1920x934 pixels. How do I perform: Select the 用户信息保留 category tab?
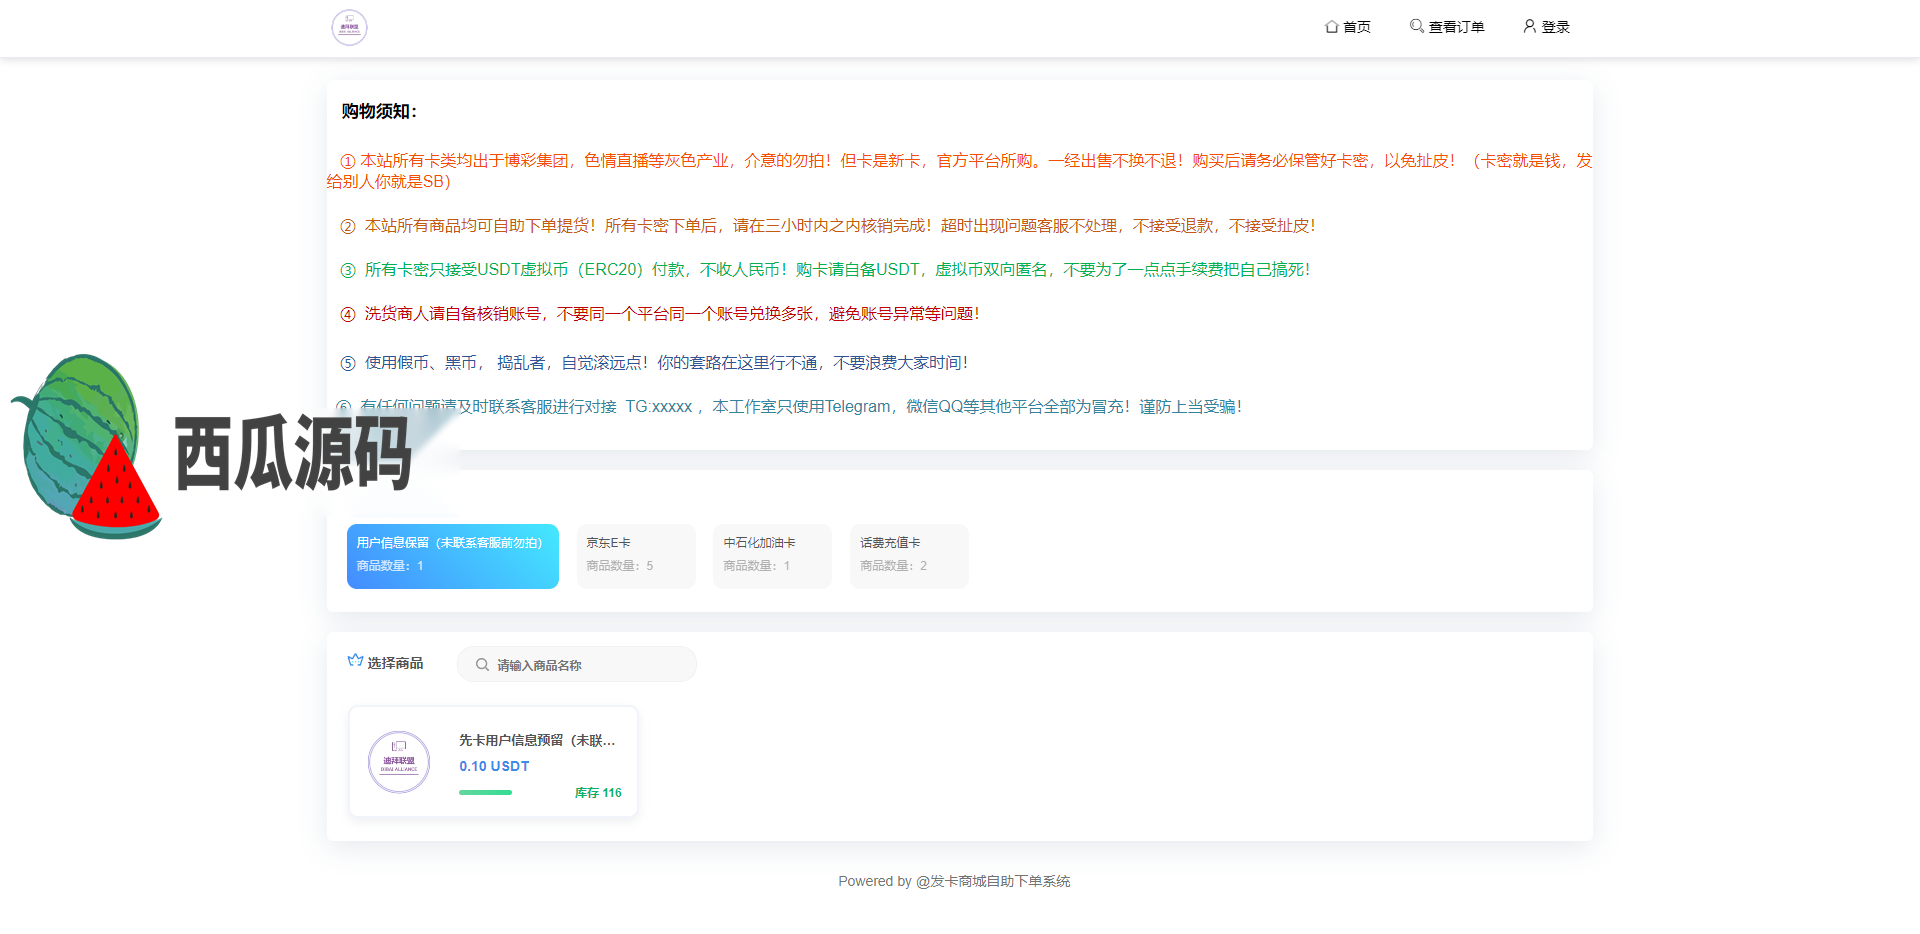(x=452, y=556)
